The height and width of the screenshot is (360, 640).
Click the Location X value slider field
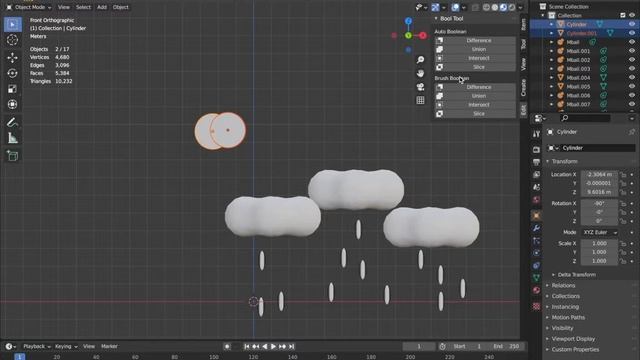(599, 175)
